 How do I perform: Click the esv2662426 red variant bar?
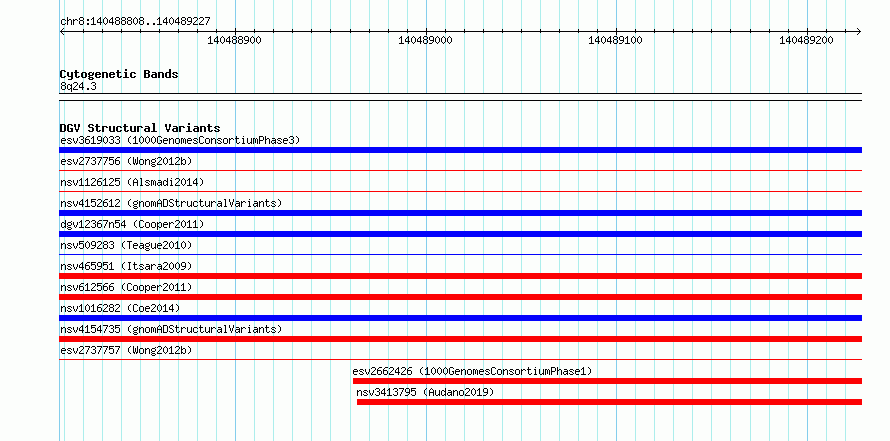(607, 381)
